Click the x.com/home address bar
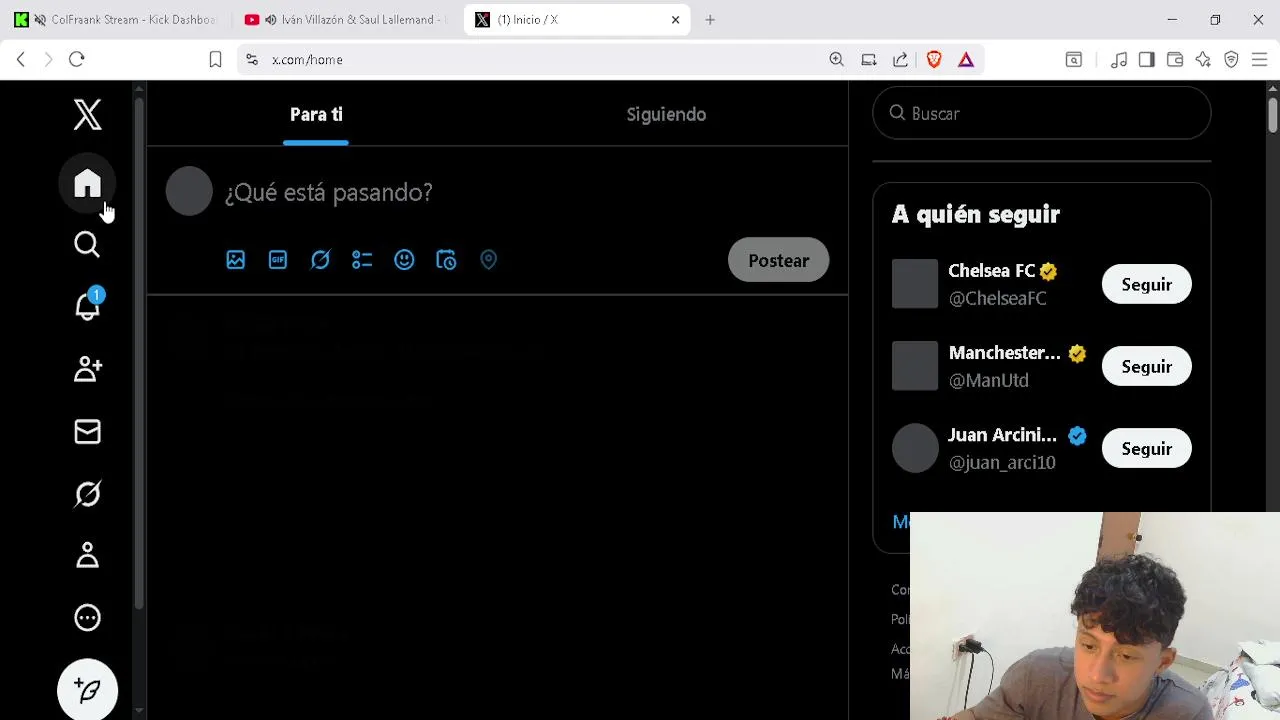This screenshot has width=1280, height=720. 540,60
